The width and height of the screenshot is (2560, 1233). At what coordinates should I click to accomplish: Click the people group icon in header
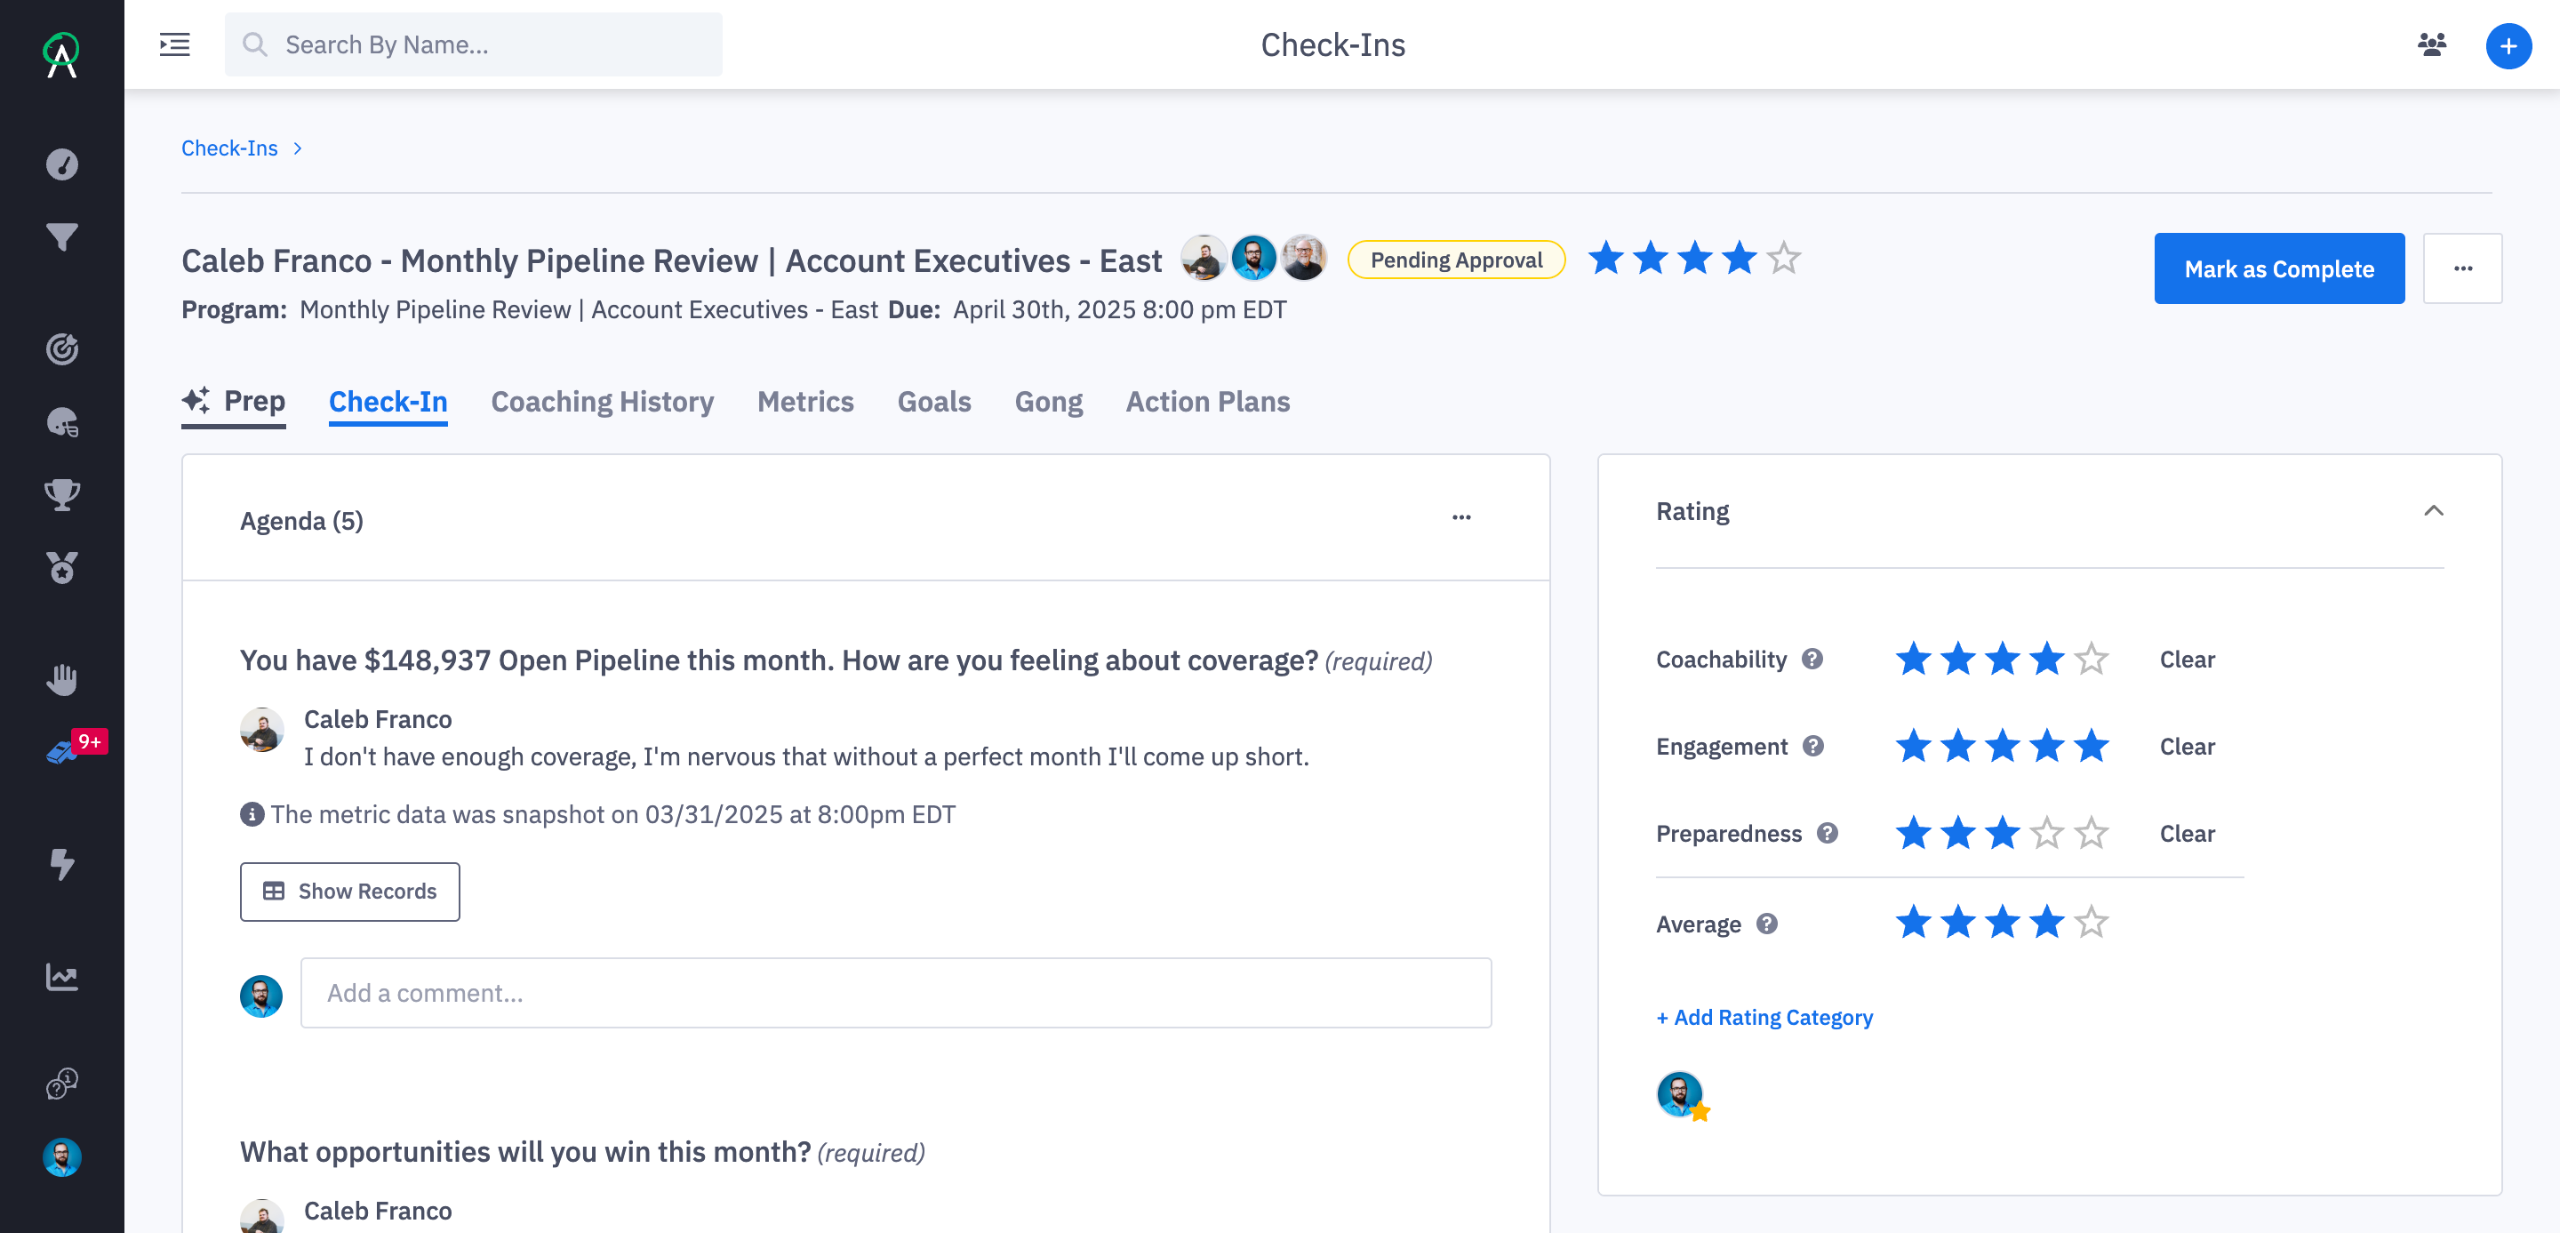tap(2432, 45)
